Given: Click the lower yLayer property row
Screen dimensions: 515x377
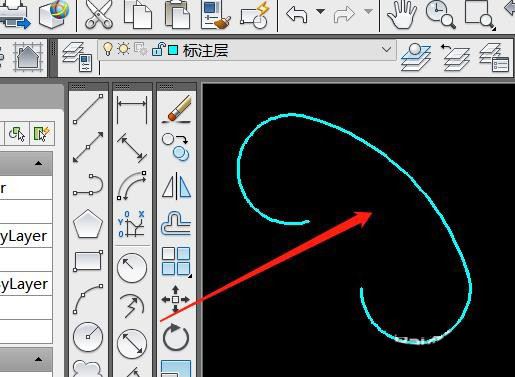Looking at the screenshot, I should (x=26, y=284).
